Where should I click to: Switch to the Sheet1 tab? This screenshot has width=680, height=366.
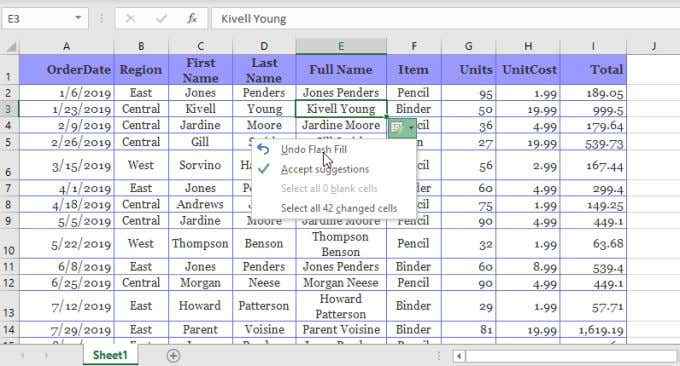[x=110, y=355]
